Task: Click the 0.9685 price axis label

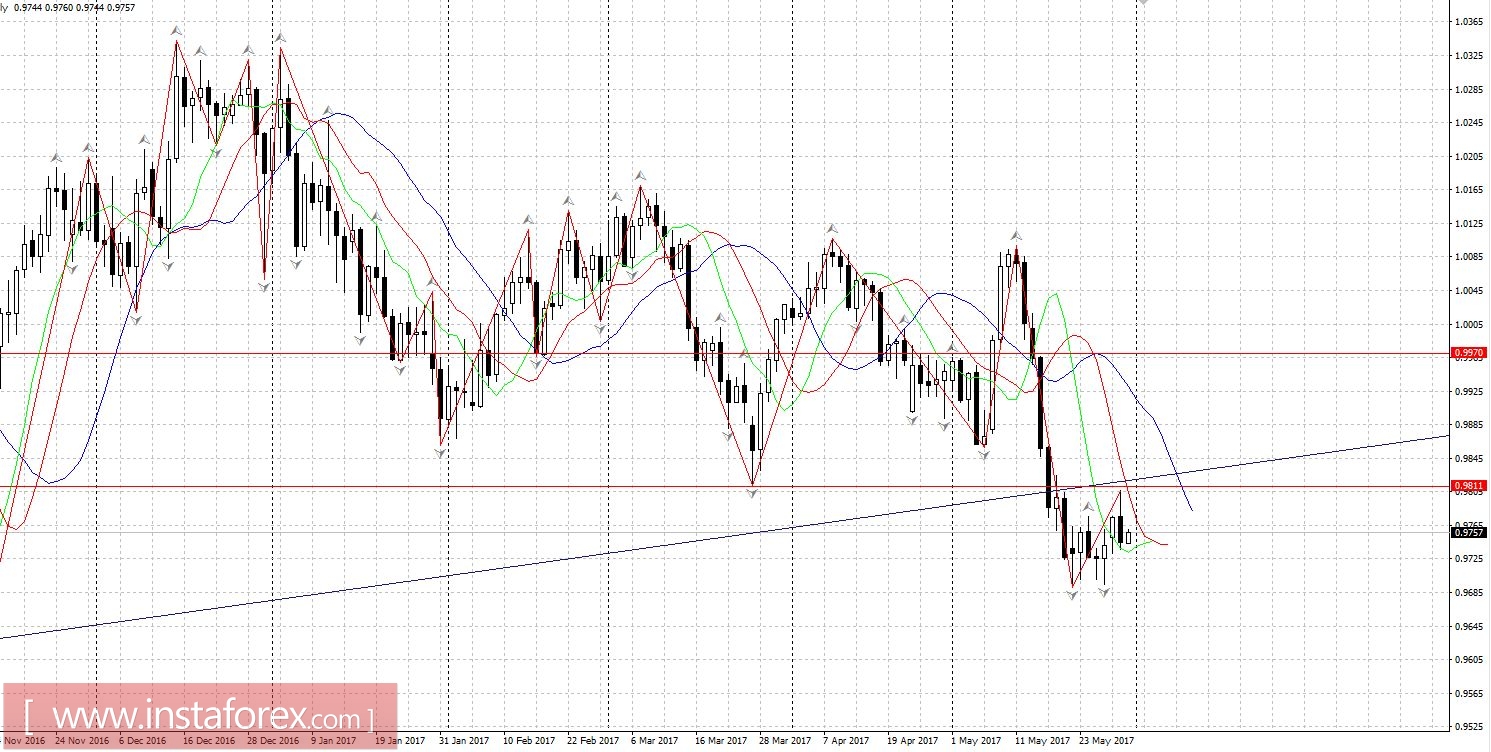Action: 1469,593
